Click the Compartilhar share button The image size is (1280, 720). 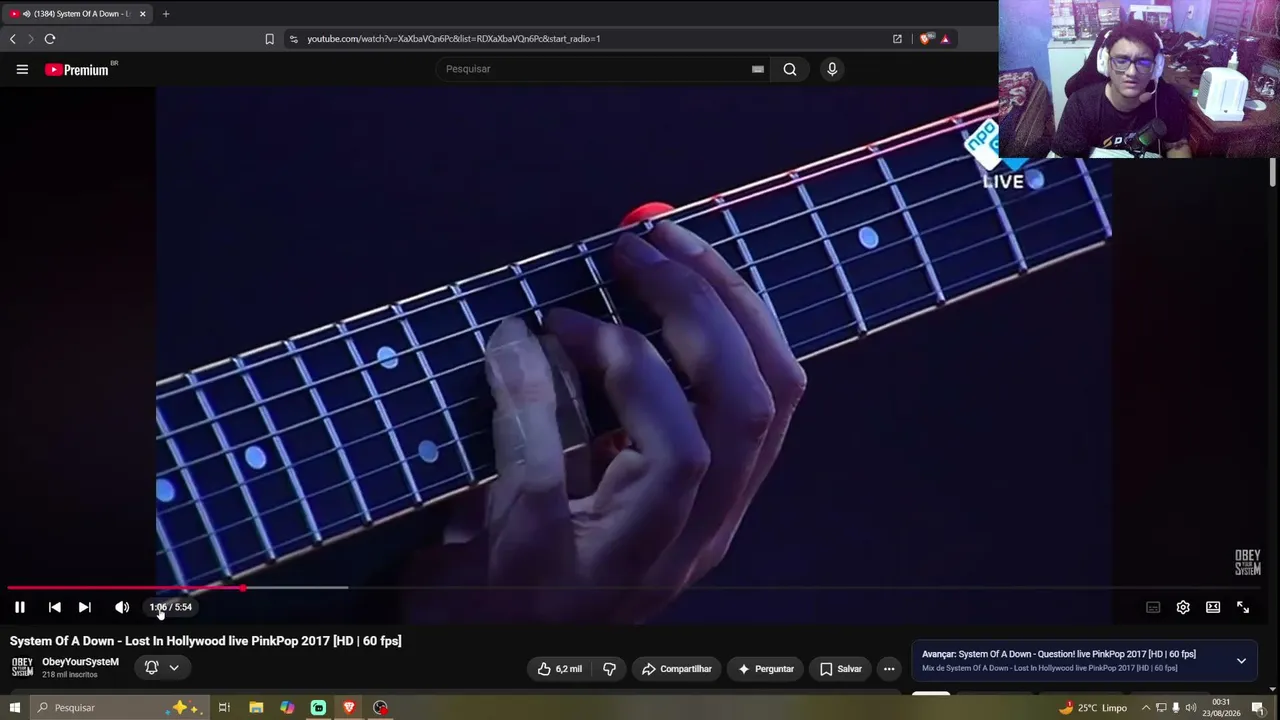(x=677, y=669)
